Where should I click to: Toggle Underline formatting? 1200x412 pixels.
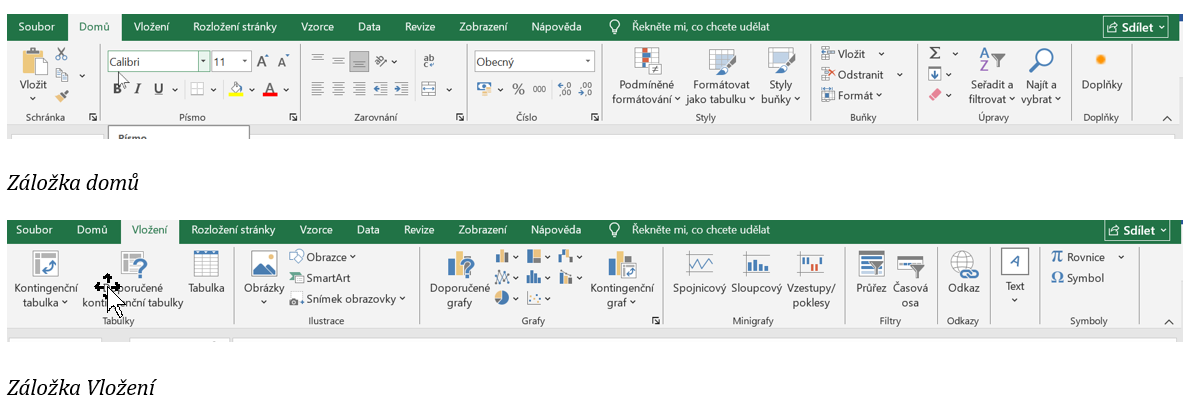coord(157,89)
